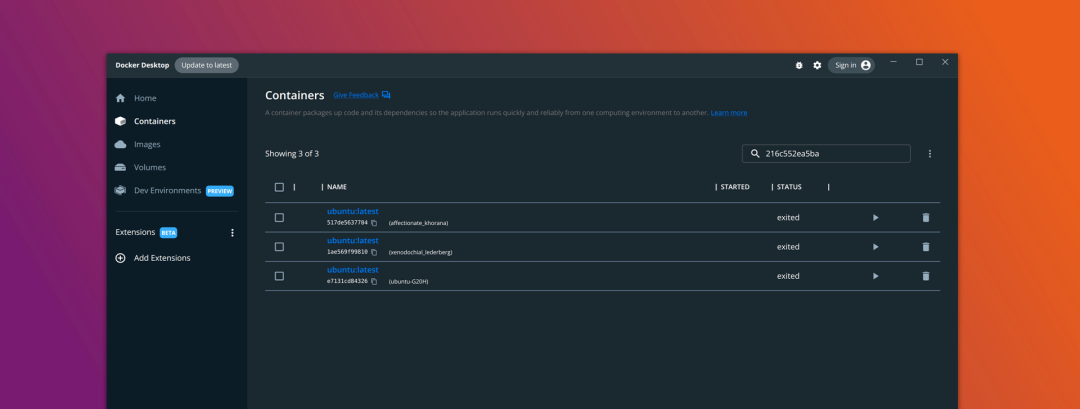Open ubuntu:latest link for ubuntu-G20H
This screenshot has width=1080, height=409.
(353, 270)
